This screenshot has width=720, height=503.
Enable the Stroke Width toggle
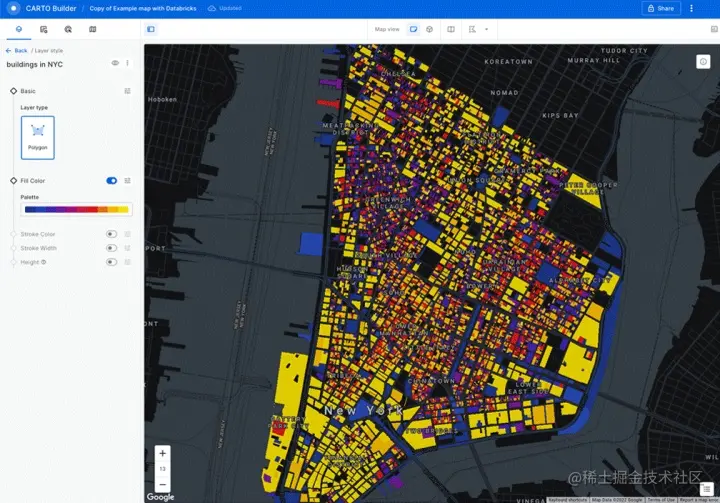pos(112,248)
